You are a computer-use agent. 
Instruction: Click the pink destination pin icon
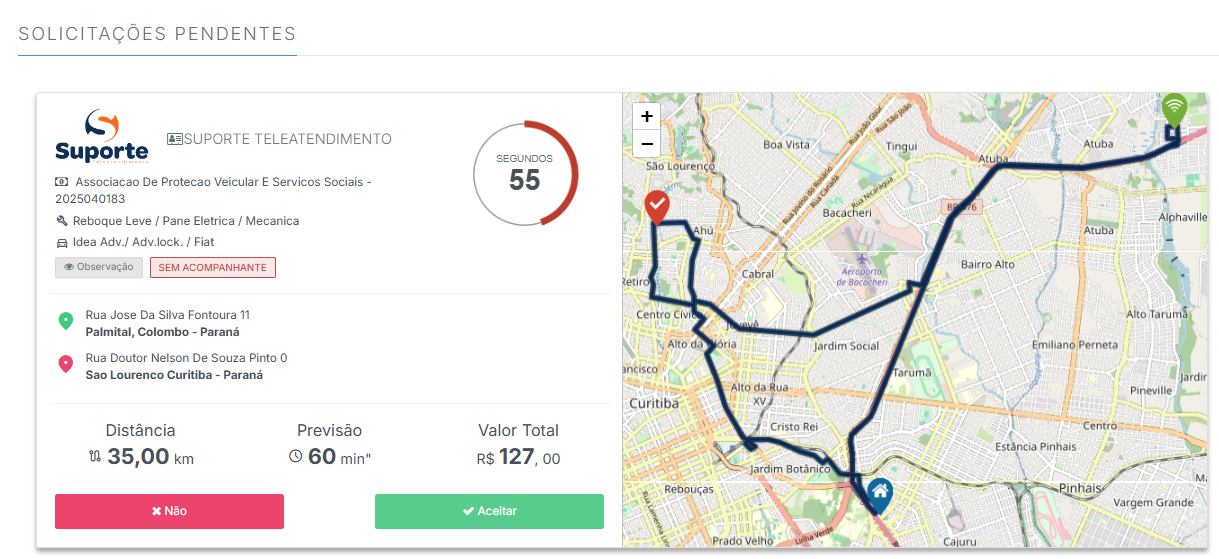66,364
